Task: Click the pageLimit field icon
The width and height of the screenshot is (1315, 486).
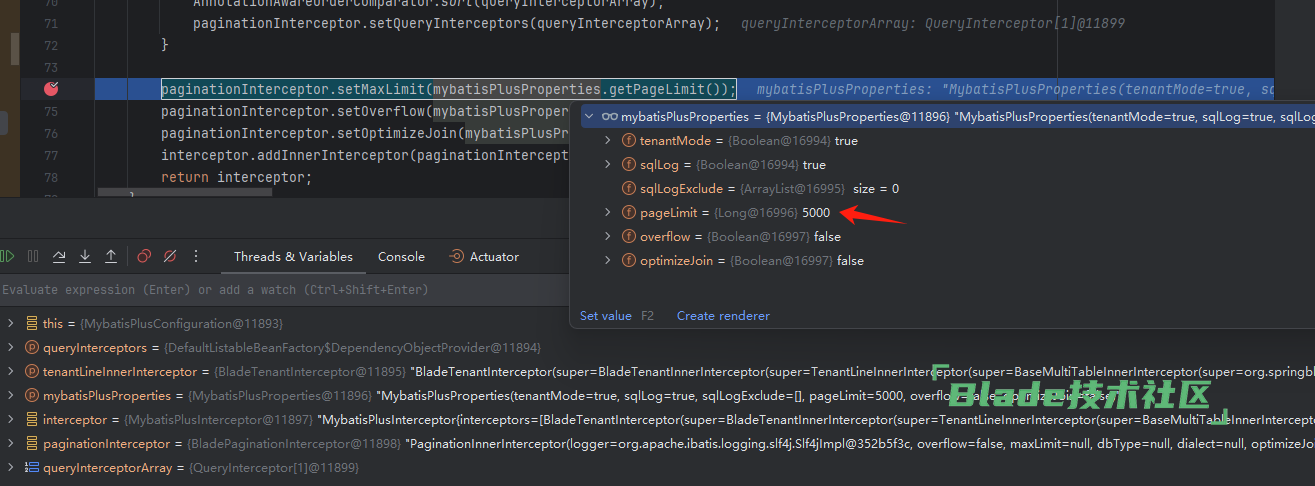Action: [629, 213]
